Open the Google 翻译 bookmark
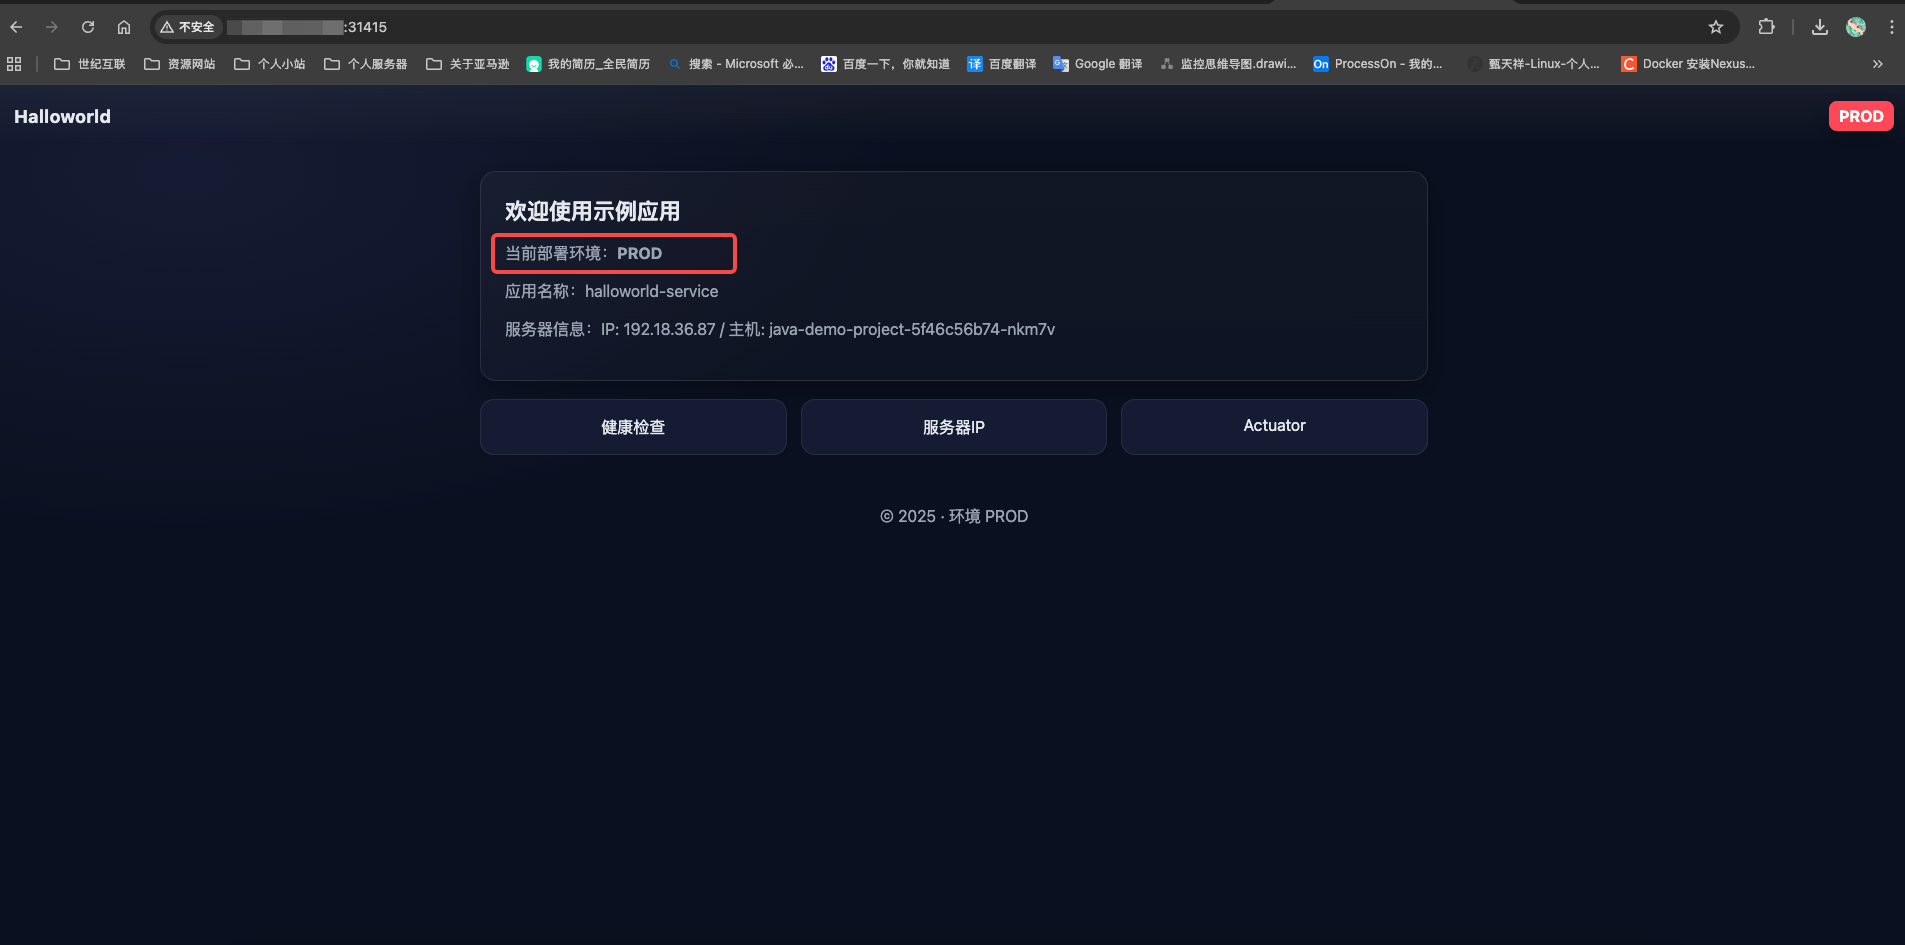 point(1097,64)
